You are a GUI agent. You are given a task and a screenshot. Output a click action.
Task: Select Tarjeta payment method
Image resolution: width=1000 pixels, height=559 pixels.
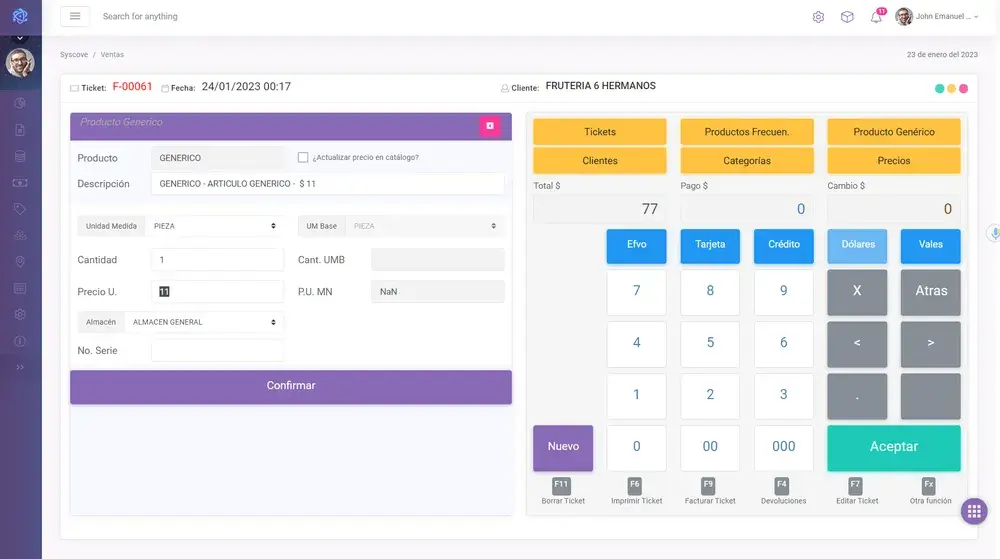click(710, 245)
